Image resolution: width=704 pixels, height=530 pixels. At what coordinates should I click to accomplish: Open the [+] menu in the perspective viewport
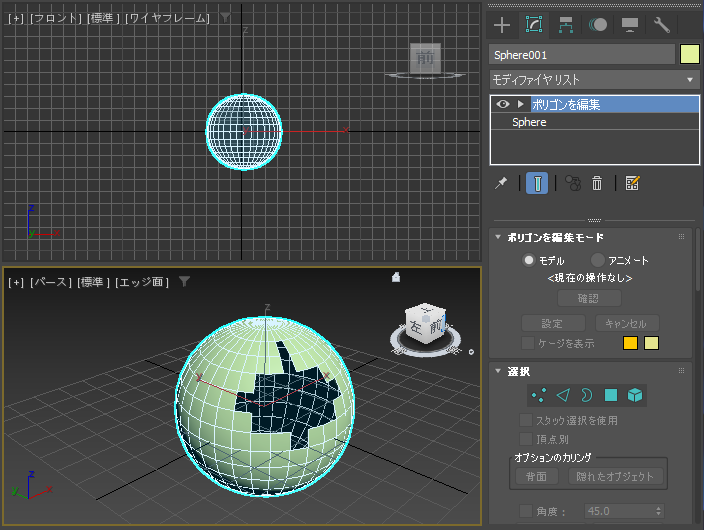(x=15, y=283)
